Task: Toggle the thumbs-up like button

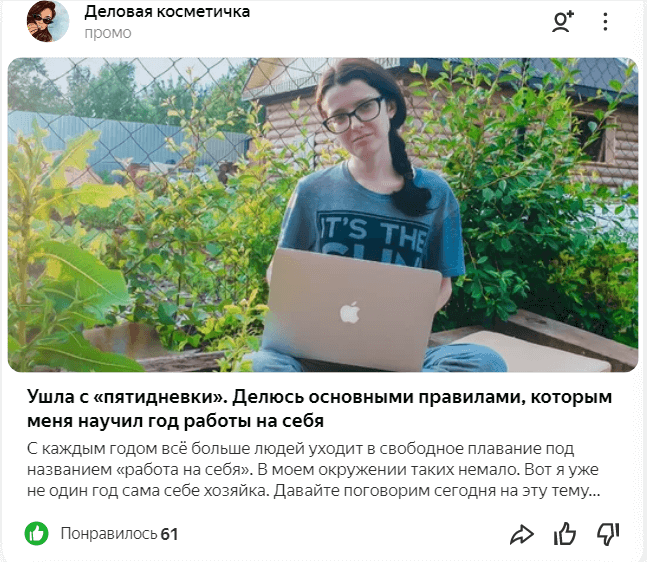Action: (x=564, y=534)
